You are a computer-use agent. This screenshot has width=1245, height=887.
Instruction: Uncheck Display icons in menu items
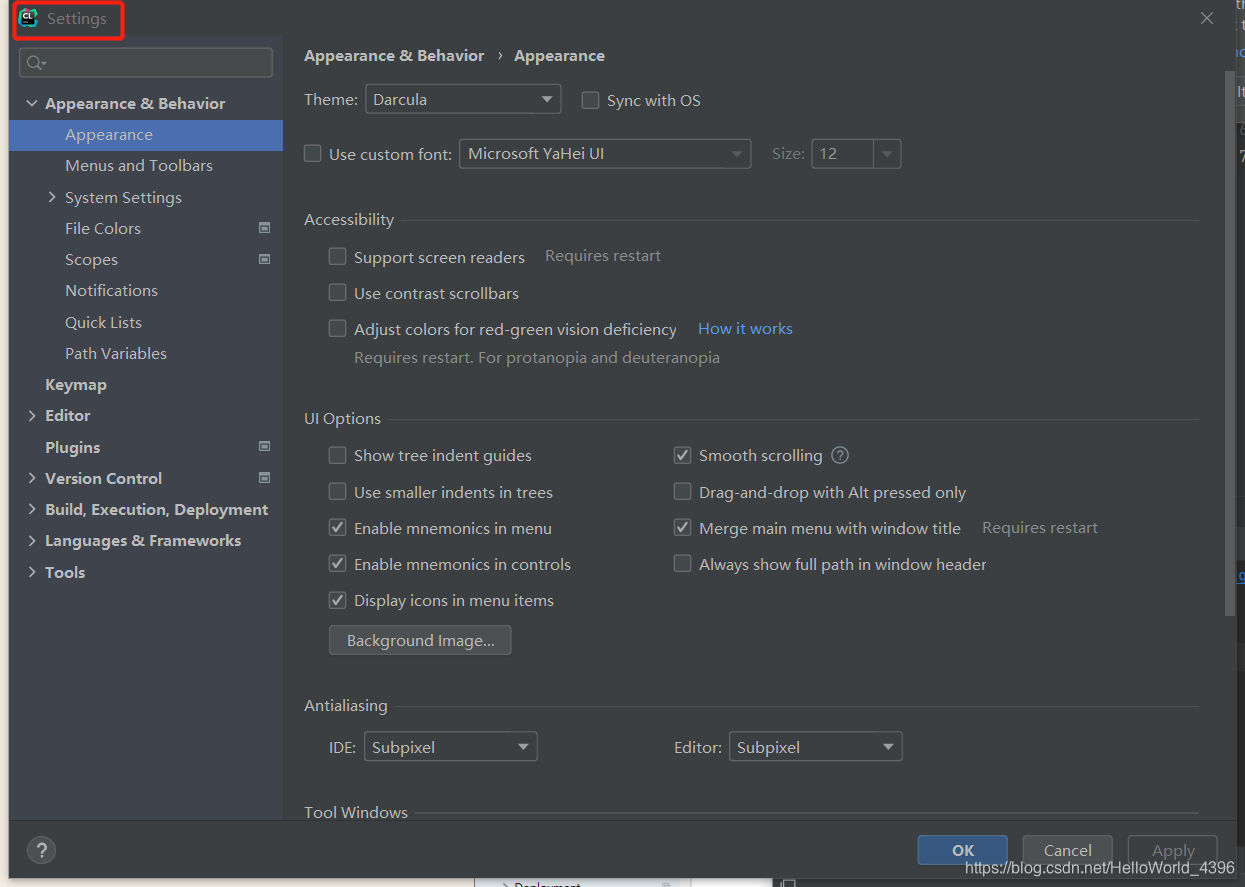click(x=338, y=600)
